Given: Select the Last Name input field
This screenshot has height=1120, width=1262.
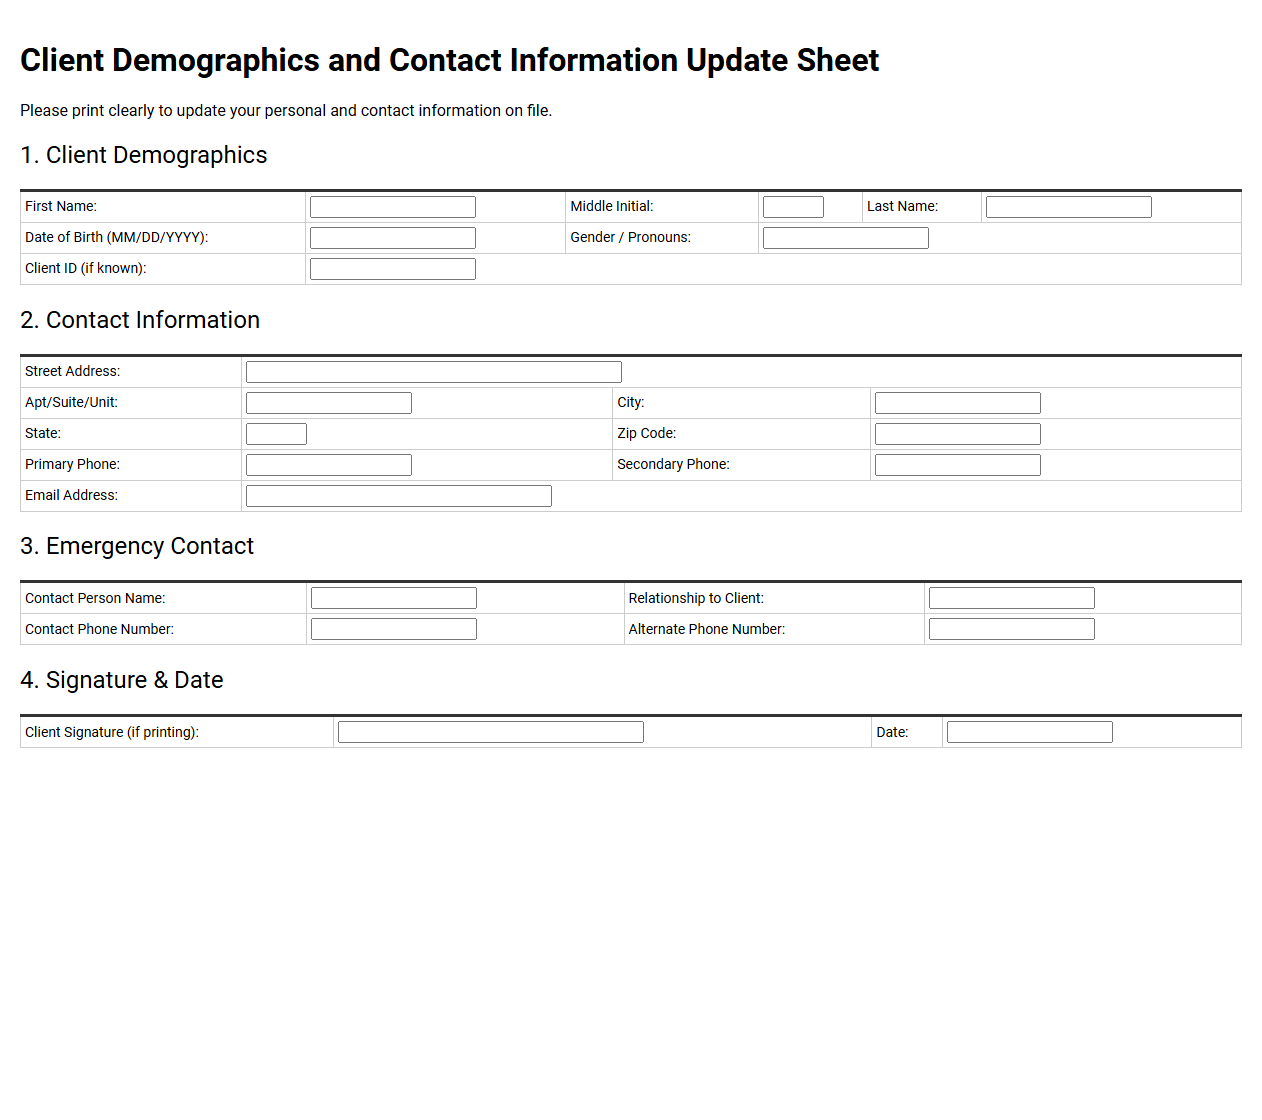Looking at the screenshot, I should 1069,207.
